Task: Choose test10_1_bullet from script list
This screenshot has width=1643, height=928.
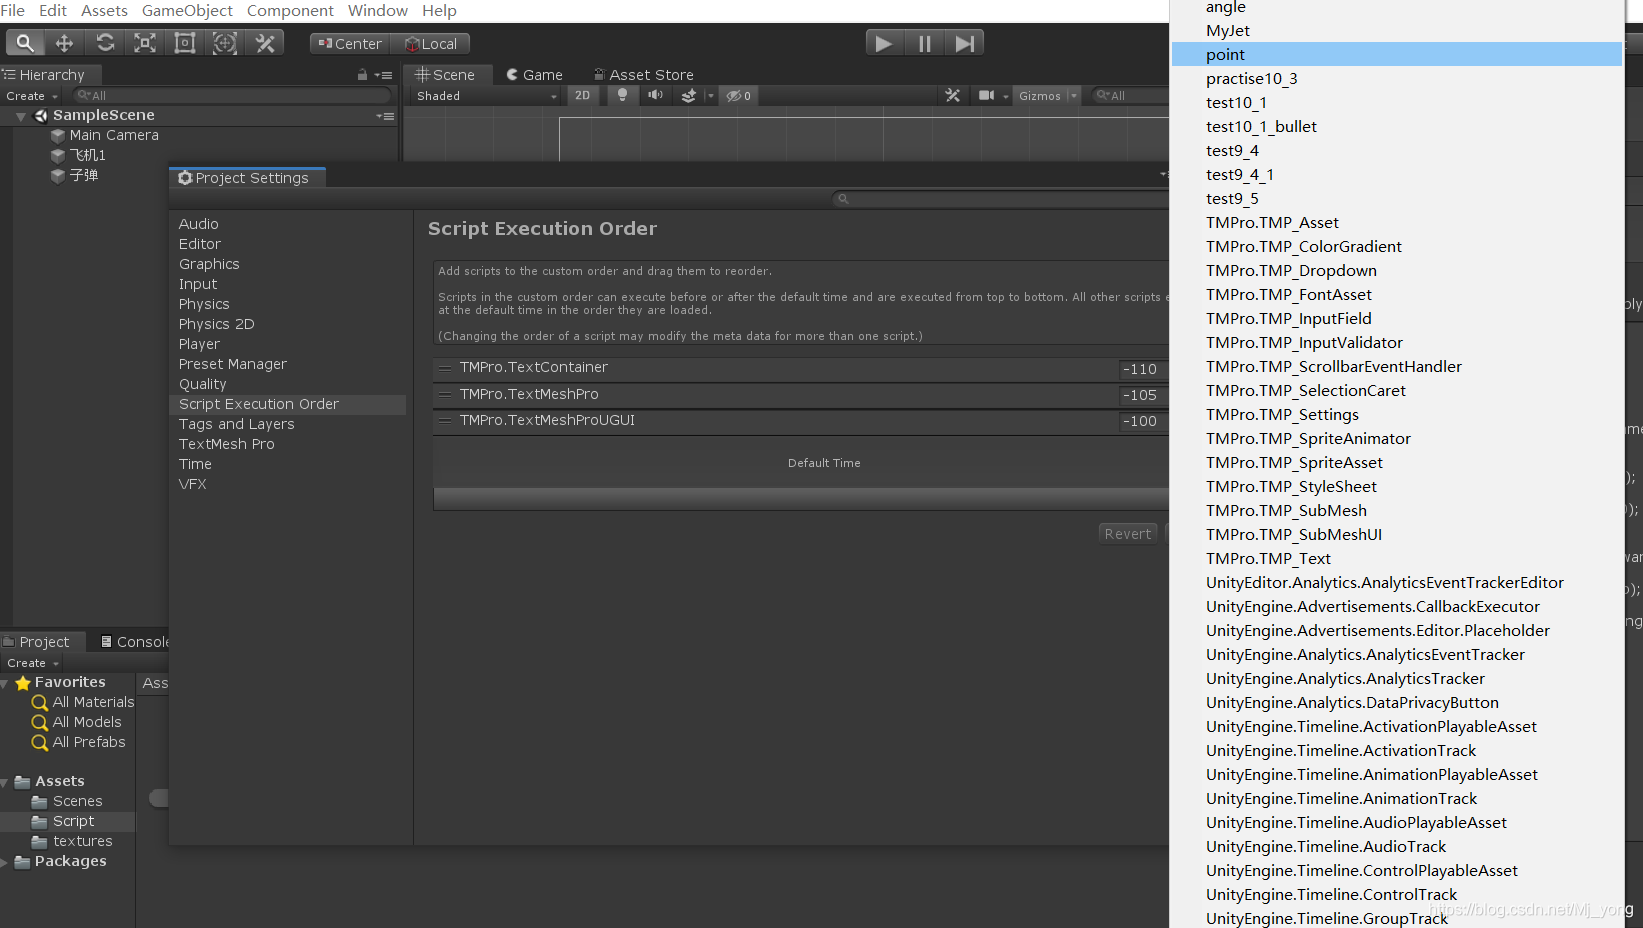Action: 1397,126
